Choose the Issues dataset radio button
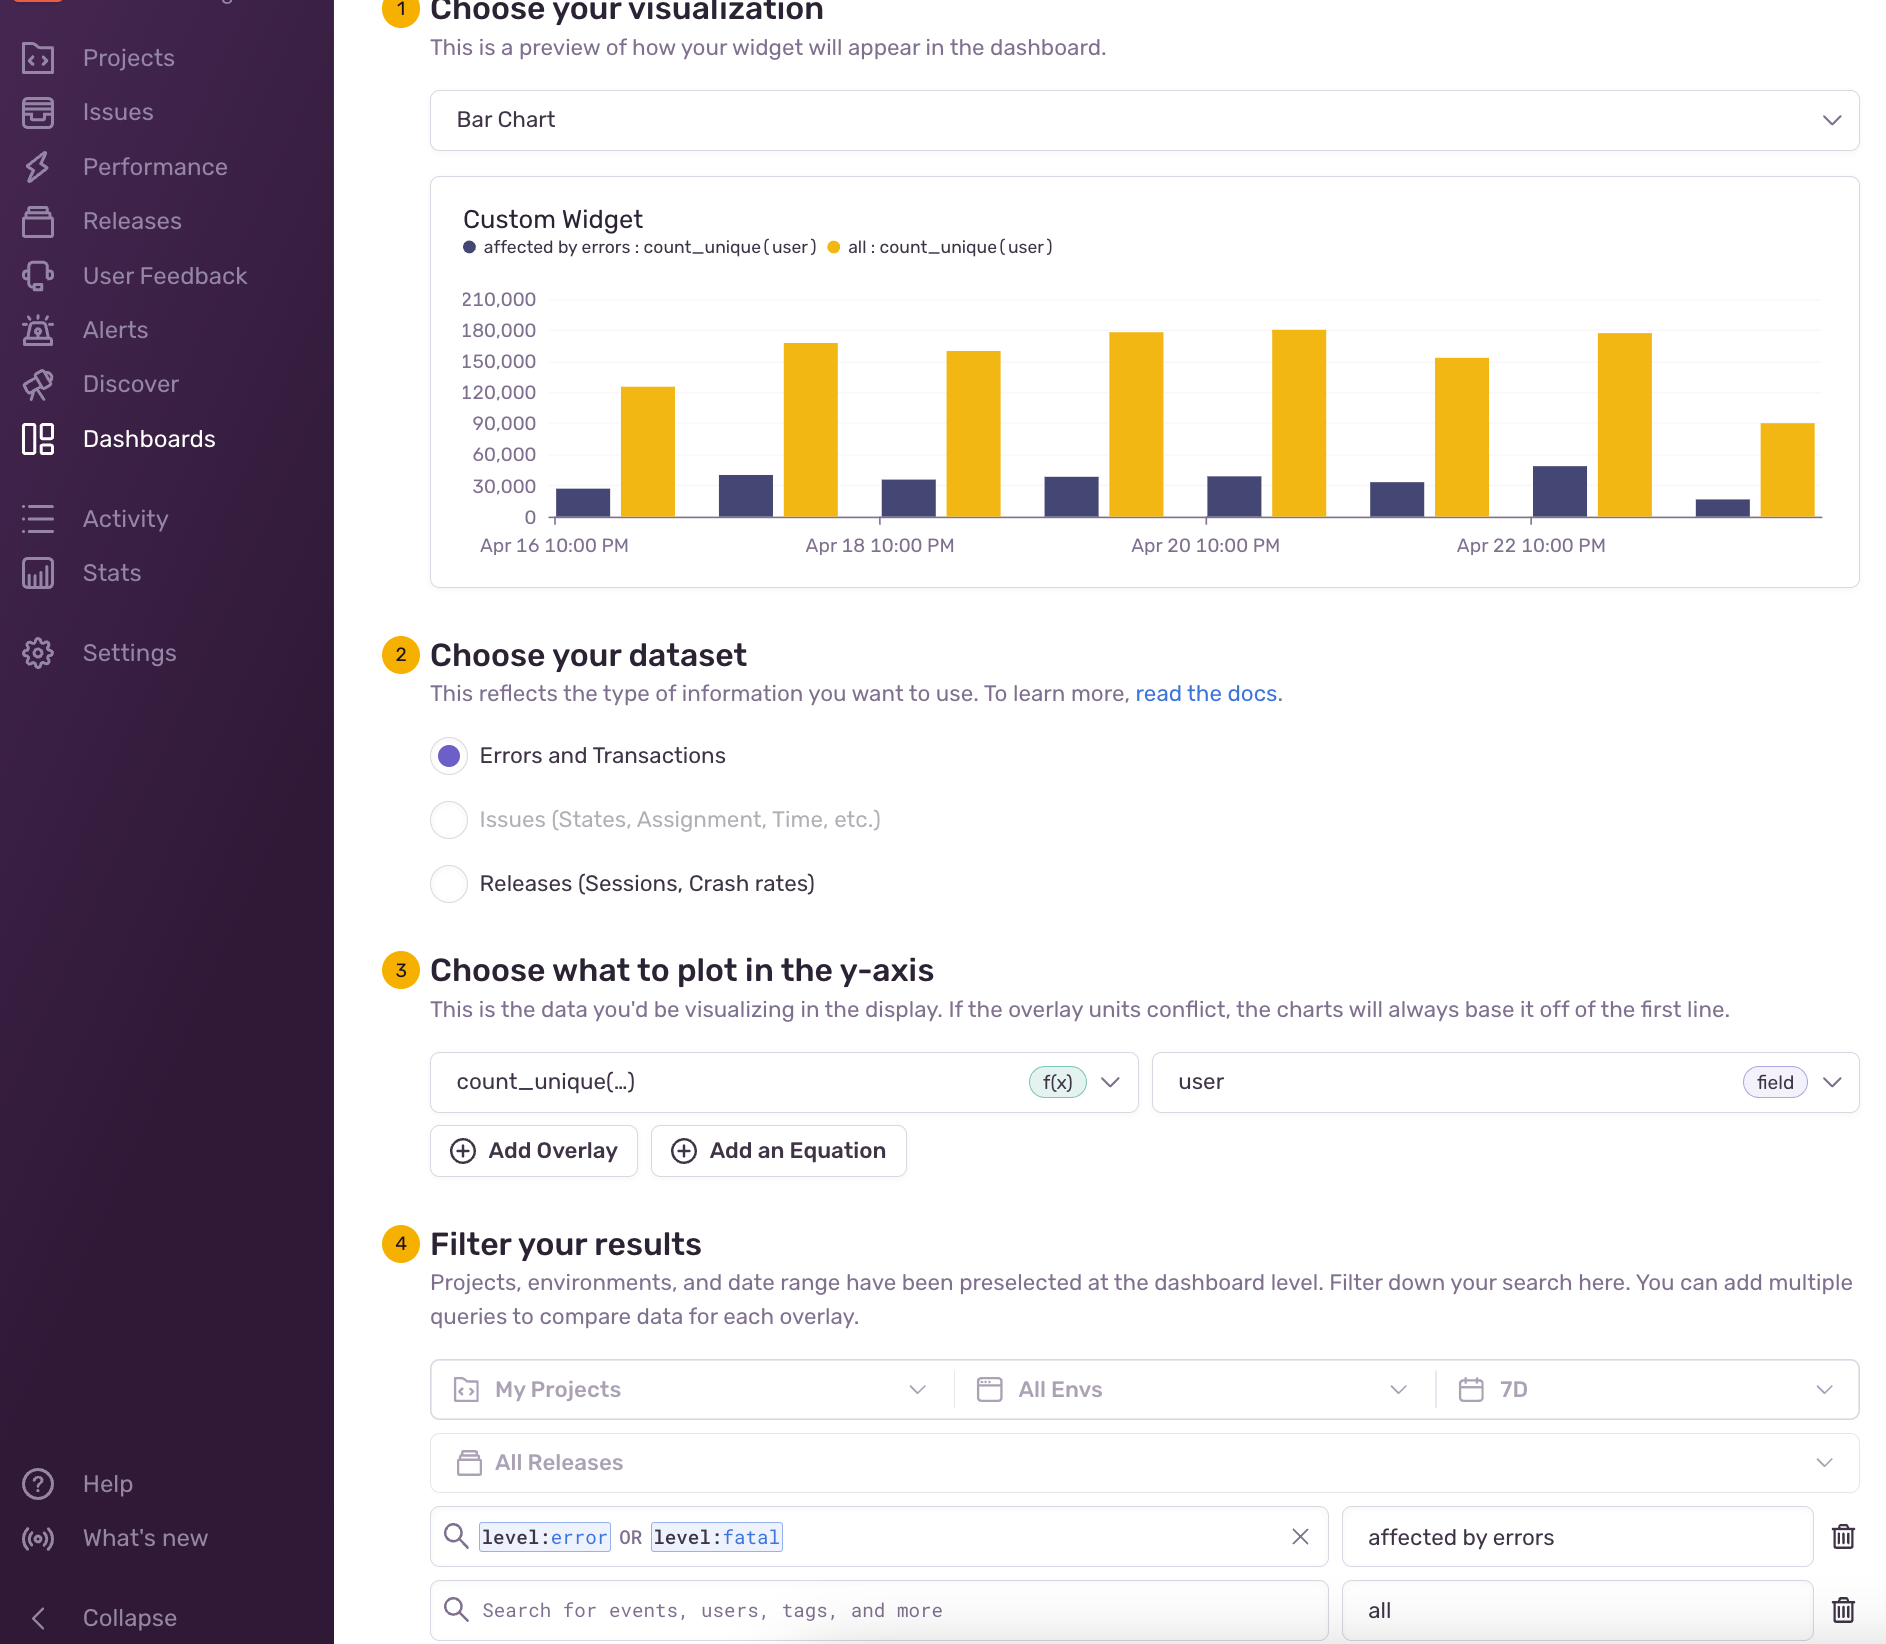Viewport: 1886px width, 1644px height. tap(449, 820)
